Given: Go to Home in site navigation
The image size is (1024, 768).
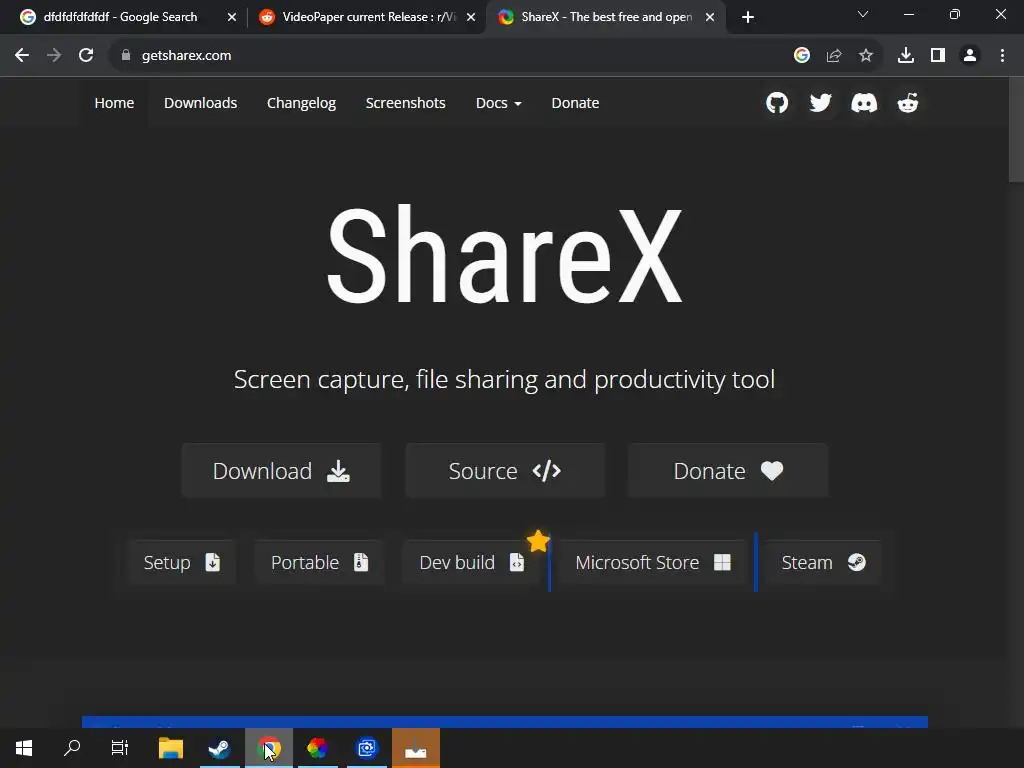Looking at the screenshot, I should pos(114,103).
